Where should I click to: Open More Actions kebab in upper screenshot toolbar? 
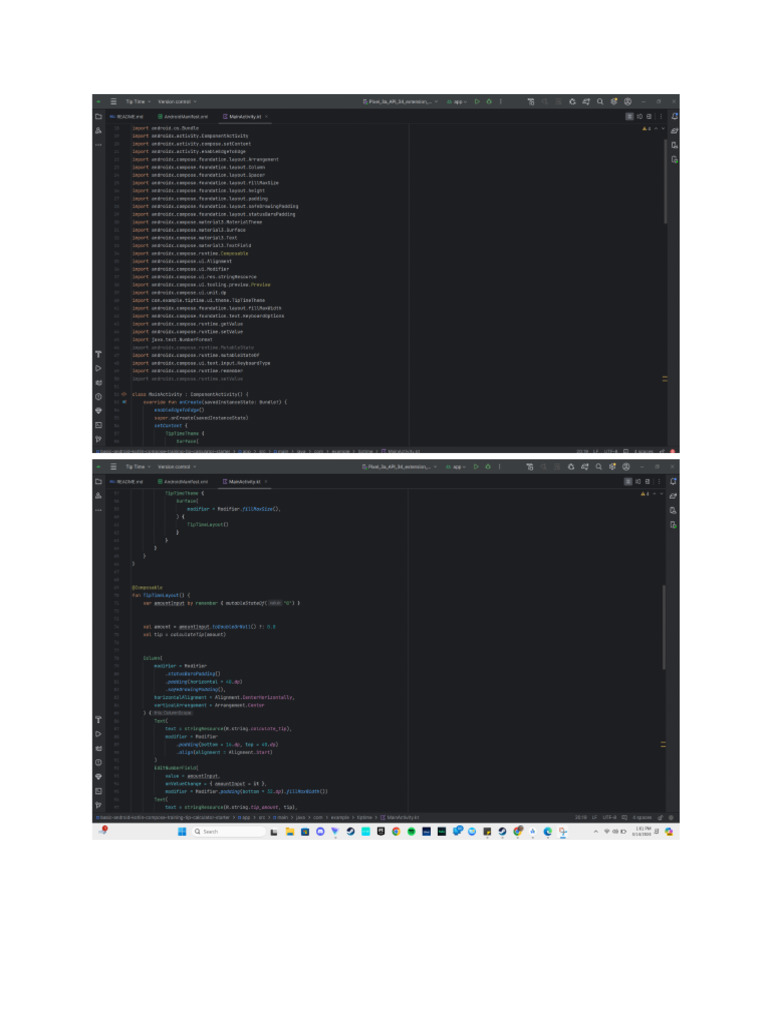(501, 101)
